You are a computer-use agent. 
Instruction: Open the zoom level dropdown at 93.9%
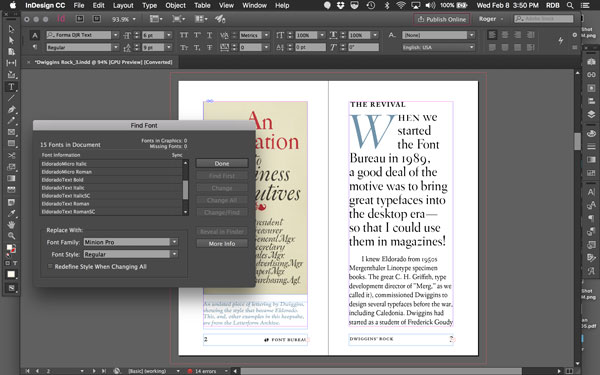[134, 19]
